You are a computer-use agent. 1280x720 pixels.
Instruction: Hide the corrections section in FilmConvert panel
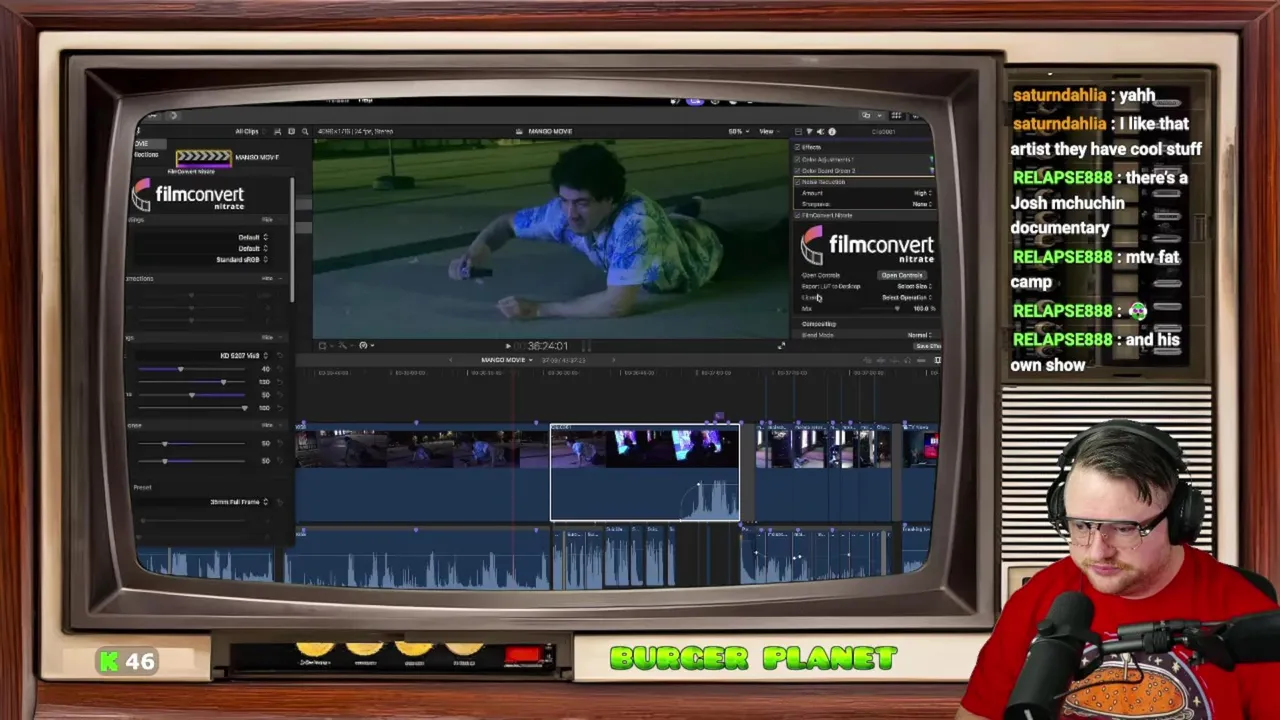click(x=267, y=278)
